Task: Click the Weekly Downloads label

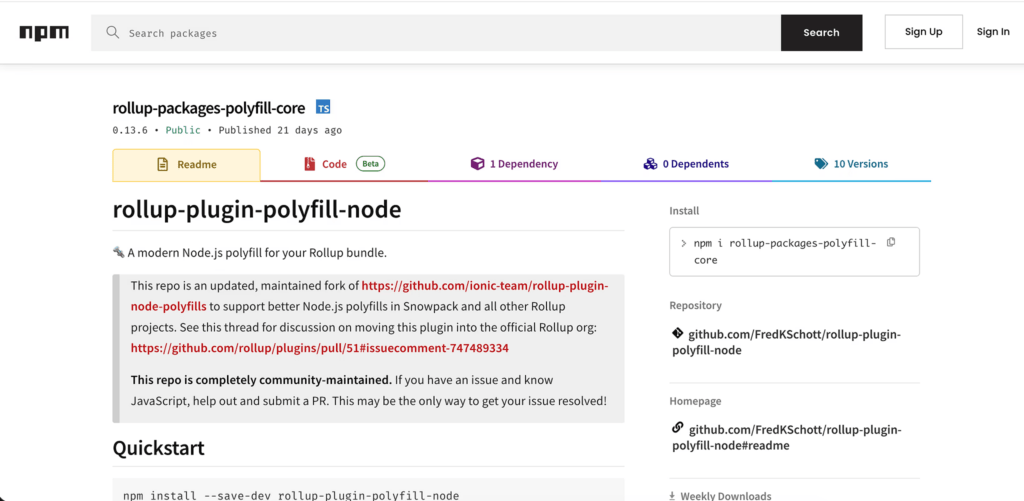Action: [x=726, y=496]
